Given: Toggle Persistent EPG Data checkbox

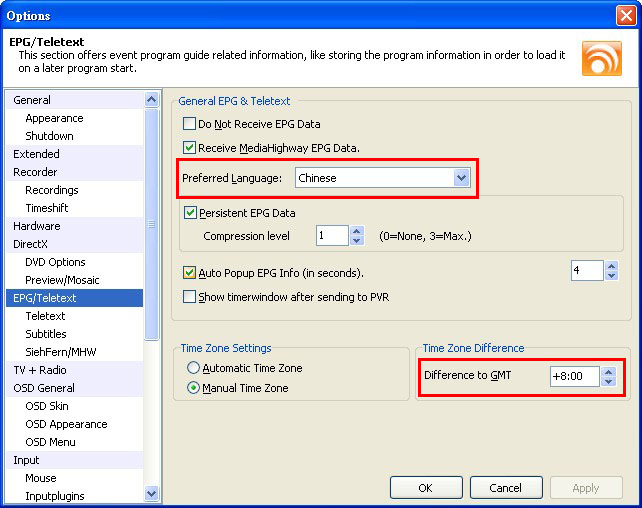Looking at the screenshot, I should (191, 213).
